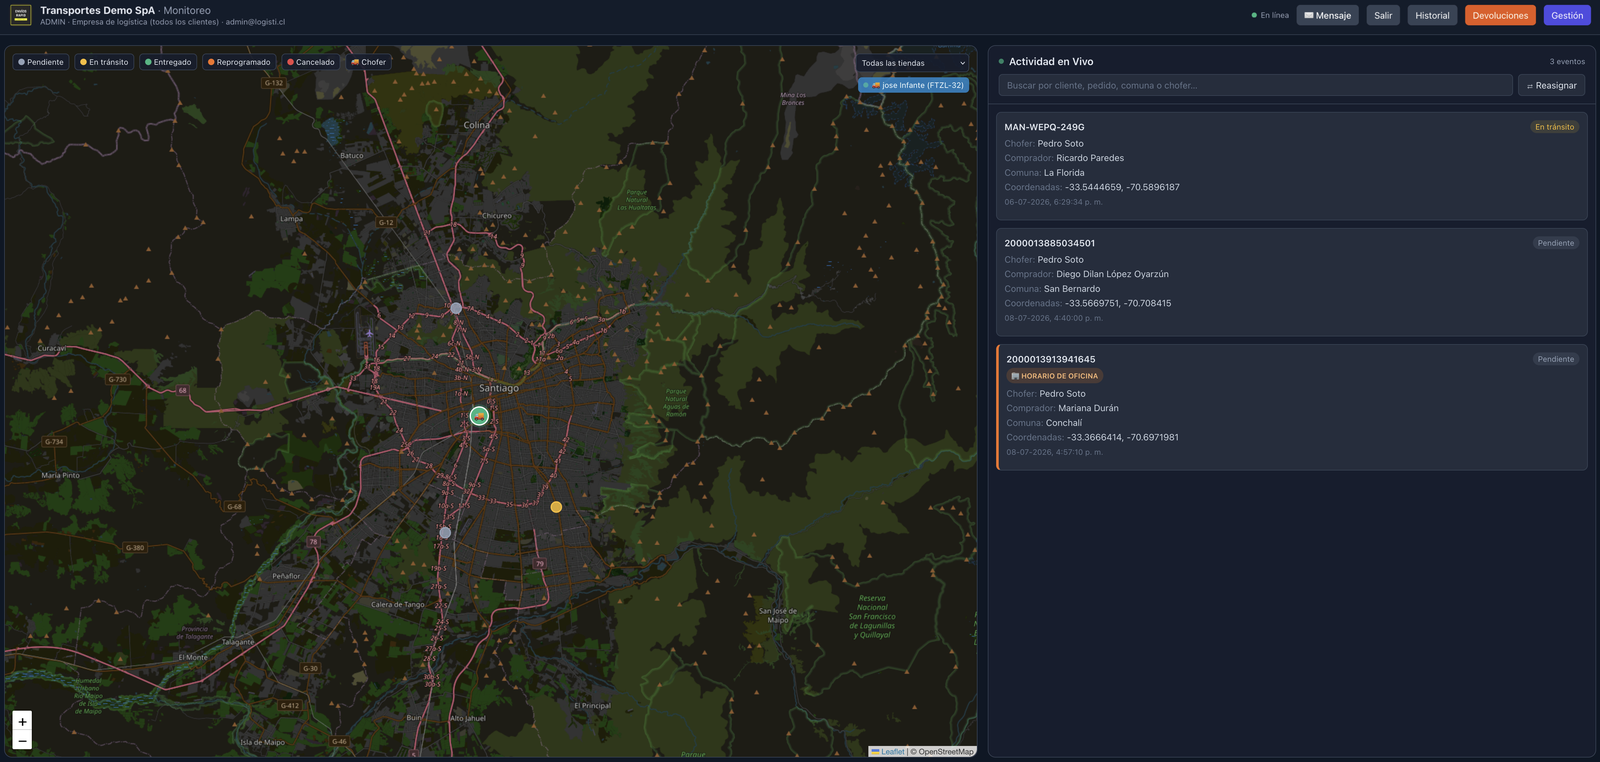Toggle the En tránsito legend filter
This screenshot has width=1600, height=762.
(104, 62)
